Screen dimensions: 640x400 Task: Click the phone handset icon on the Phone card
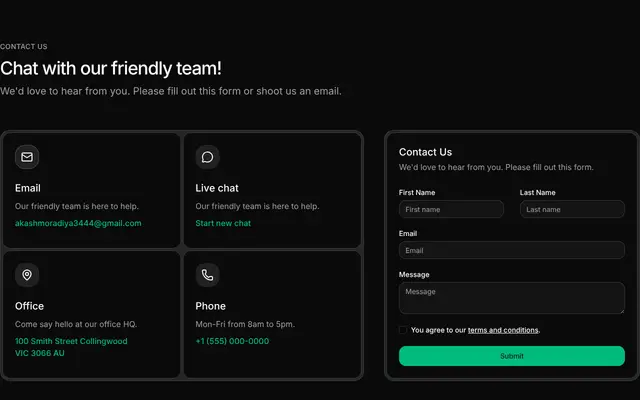point(207,275)
